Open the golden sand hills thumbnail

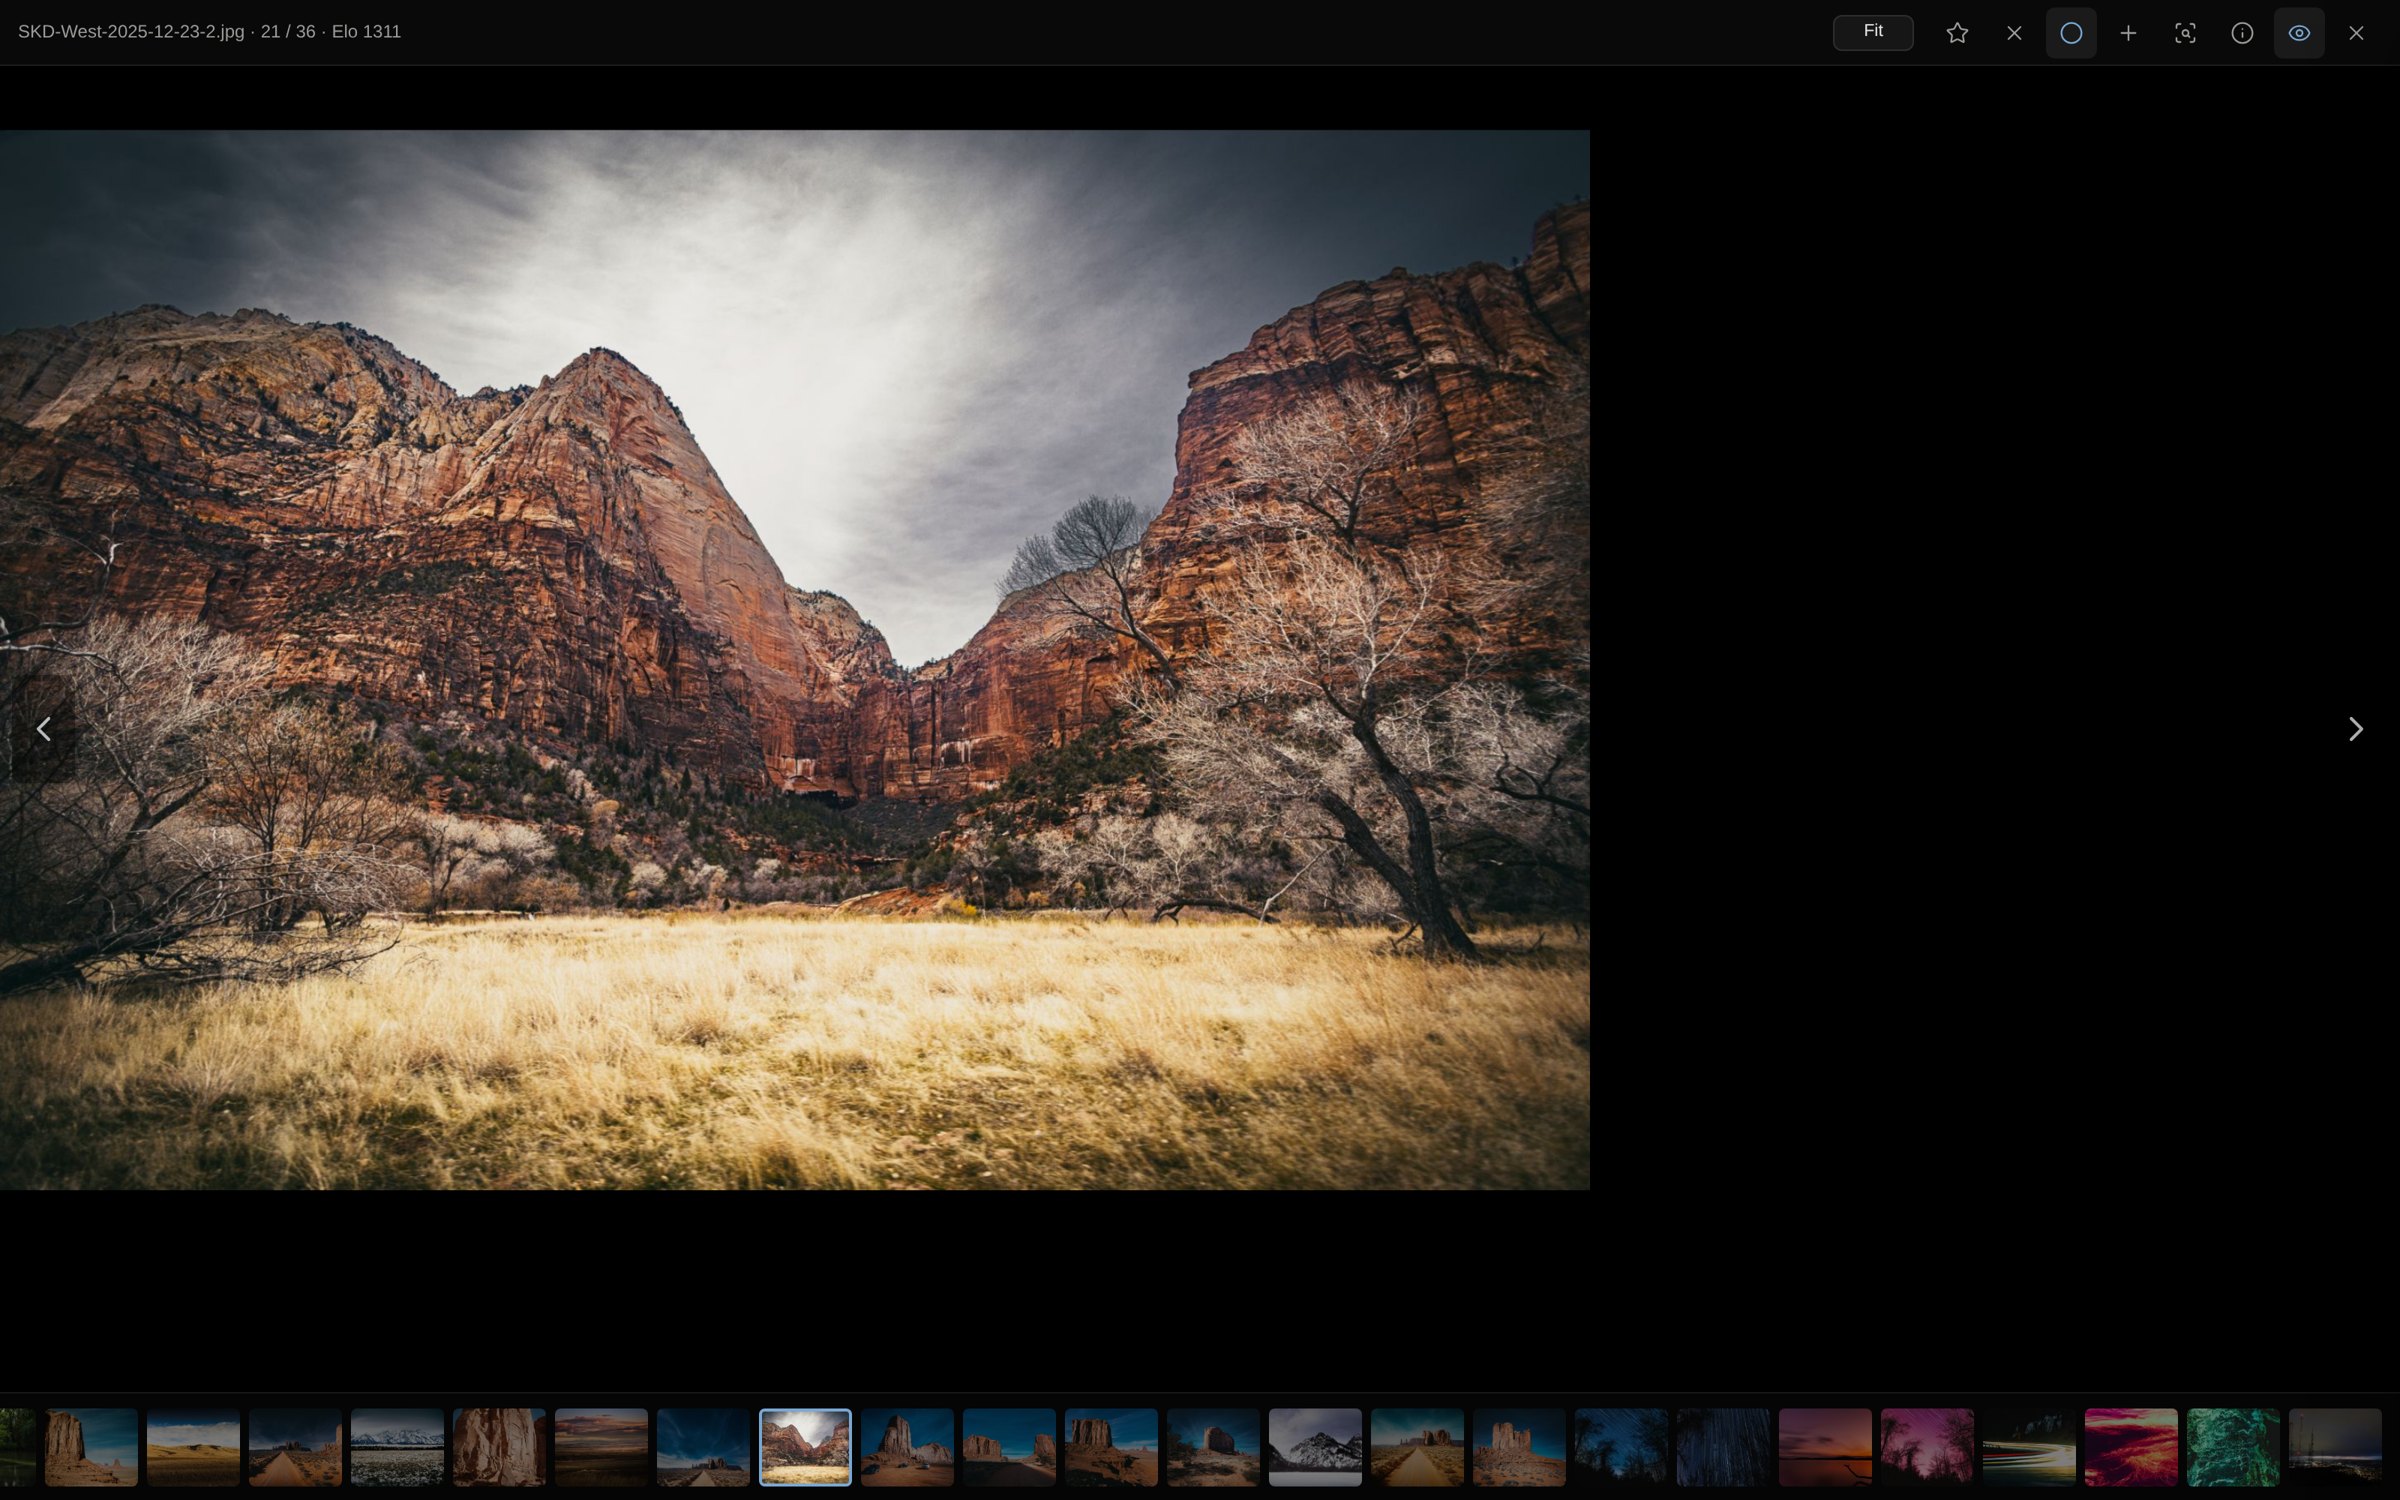point(193,1447)
